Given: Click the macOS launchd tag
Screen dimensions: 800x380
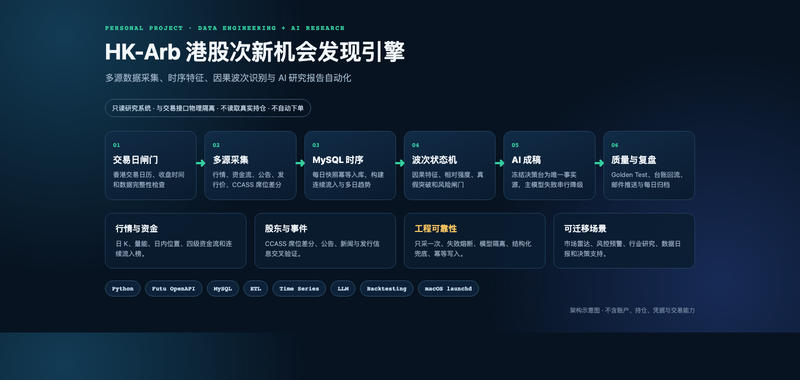Looking at the screenshot, I should 448,289.
